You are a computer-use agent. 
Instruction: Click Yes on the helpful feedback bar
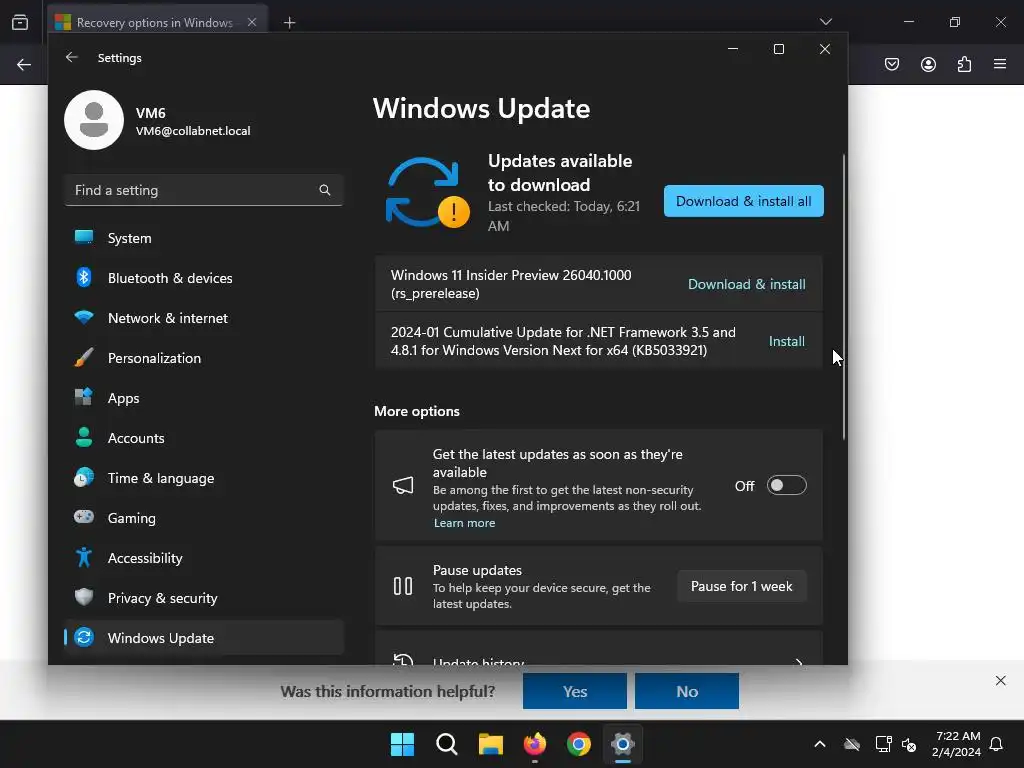[575, 692]
